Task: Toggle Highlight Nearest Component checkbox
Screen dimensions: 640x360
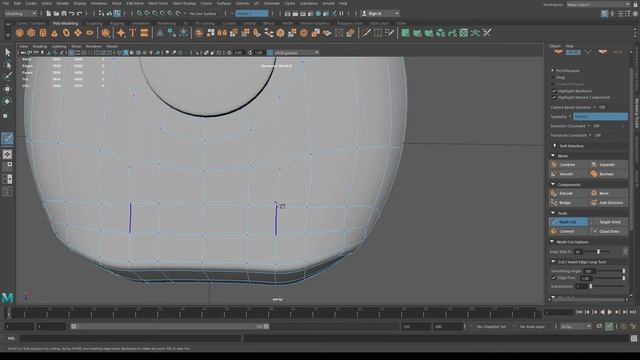Action: click(x=554, y=98)
